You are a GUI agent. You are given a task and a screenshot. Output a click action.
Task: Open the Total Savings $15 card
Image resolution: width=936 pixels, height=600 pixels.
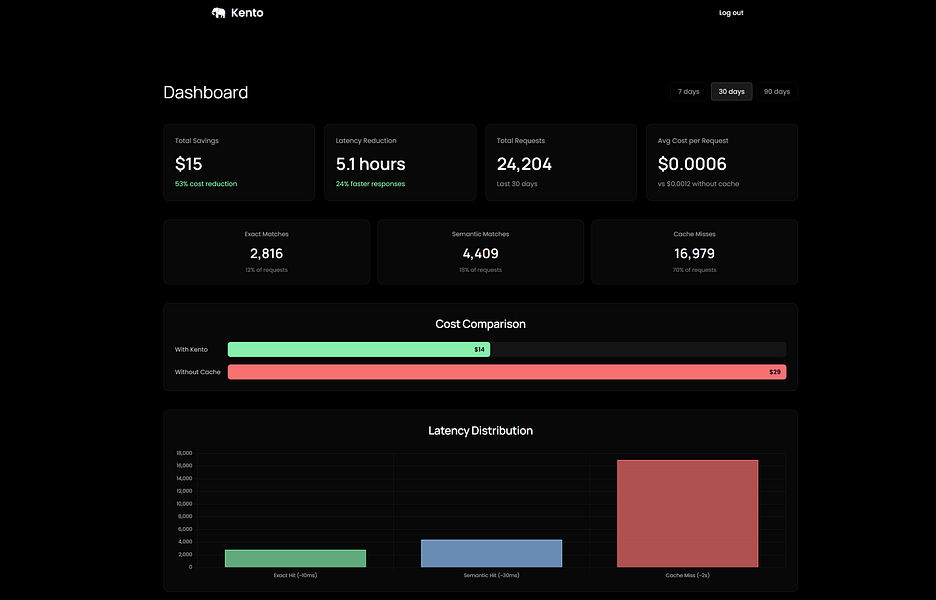[x=239, y=162]
